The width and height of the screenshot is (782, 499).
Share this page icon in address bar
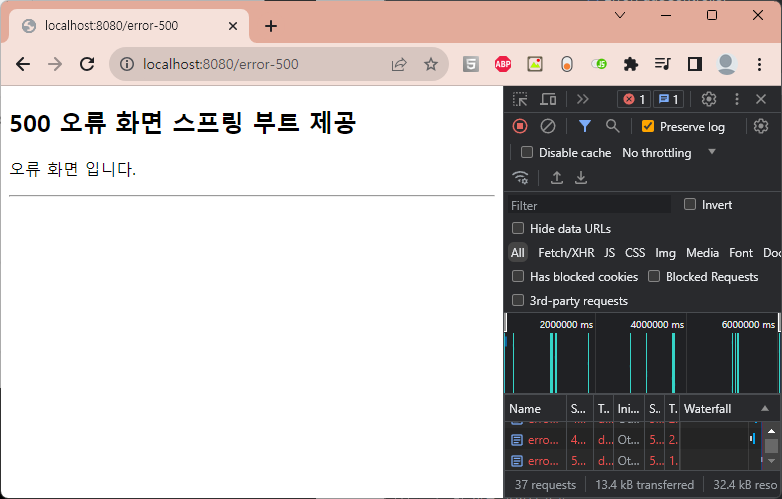pos(399,64)
